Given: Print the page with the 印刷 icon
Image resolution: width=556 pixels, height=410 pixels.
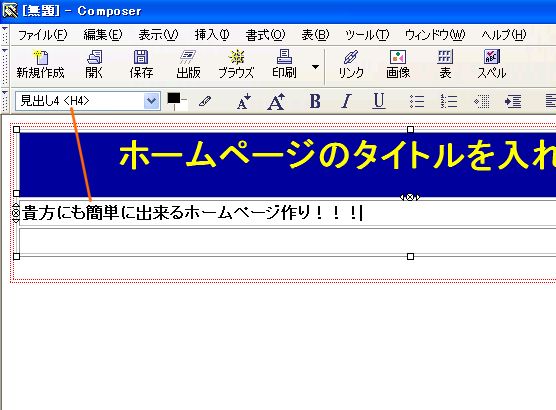Looking at the screenshot, I should pos(284,65).
